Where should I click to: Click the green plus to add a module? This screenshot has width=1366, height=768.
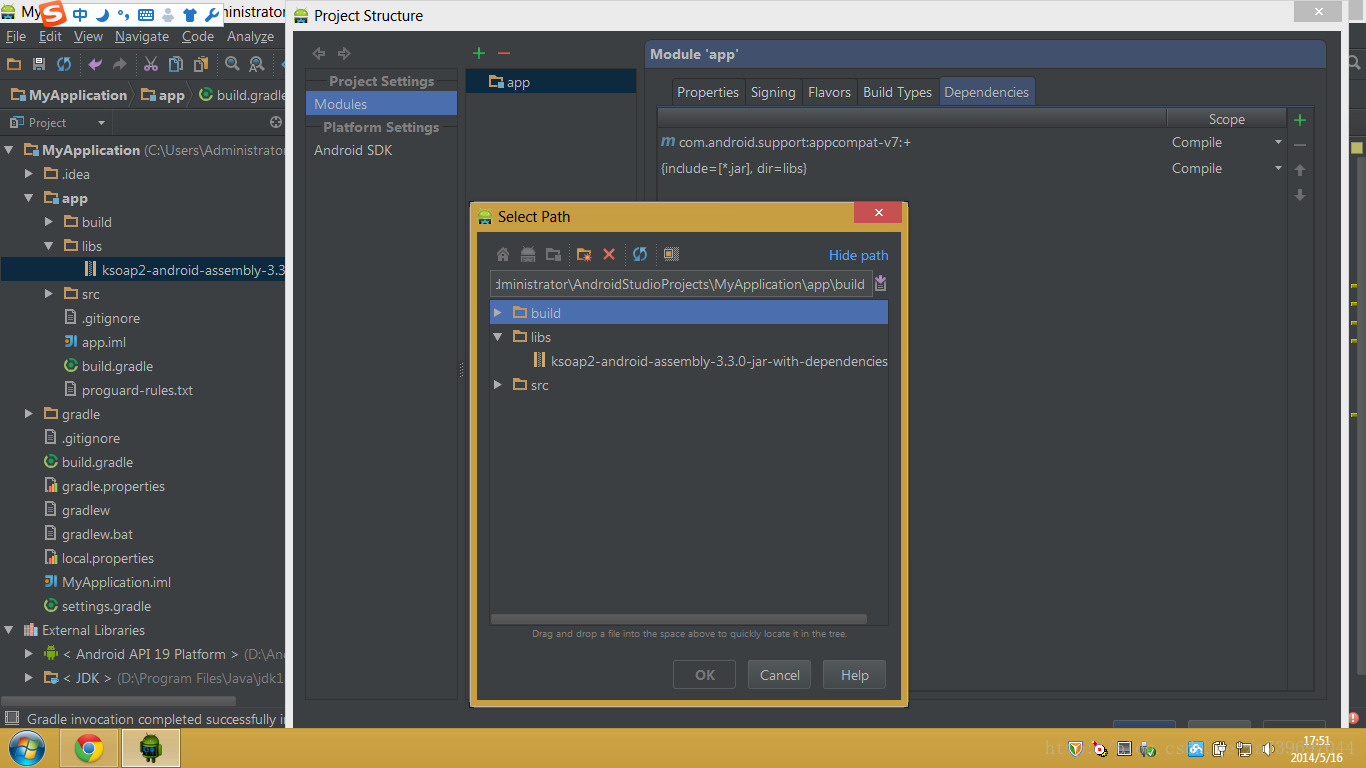tap(479, 53)
